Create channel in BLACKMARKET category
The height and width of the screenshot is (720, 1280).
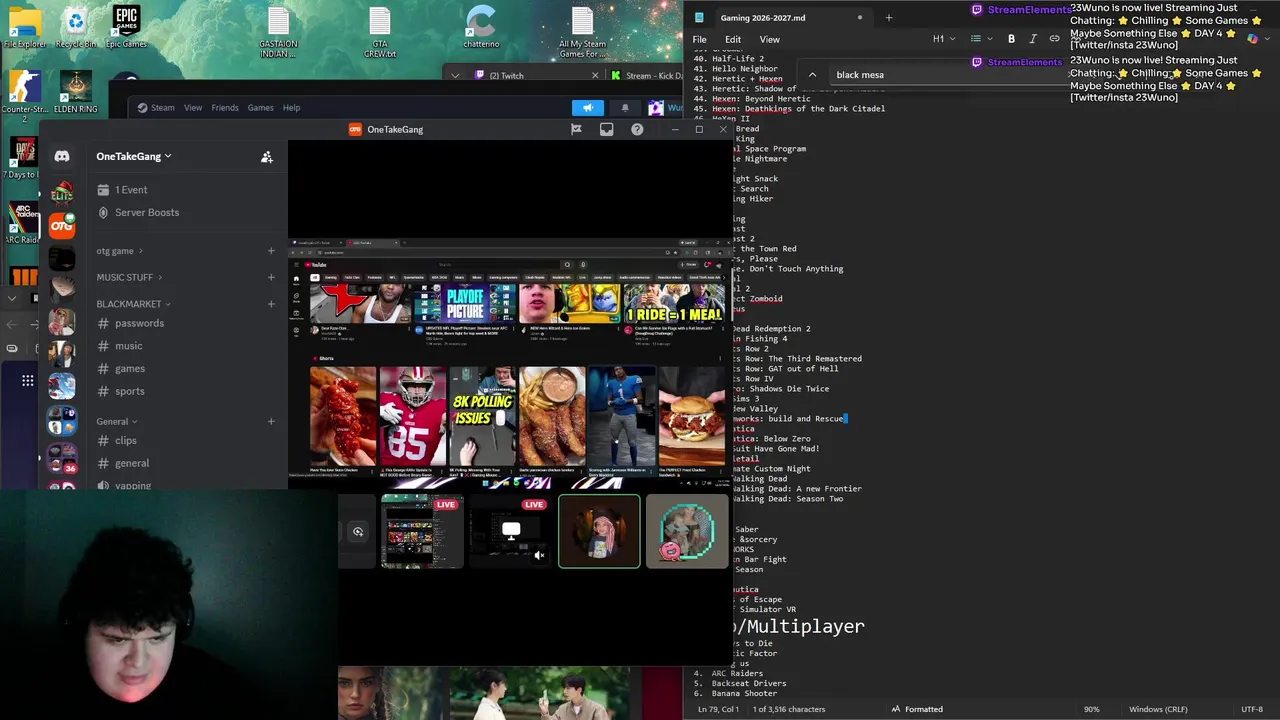[x=271, y=304]
